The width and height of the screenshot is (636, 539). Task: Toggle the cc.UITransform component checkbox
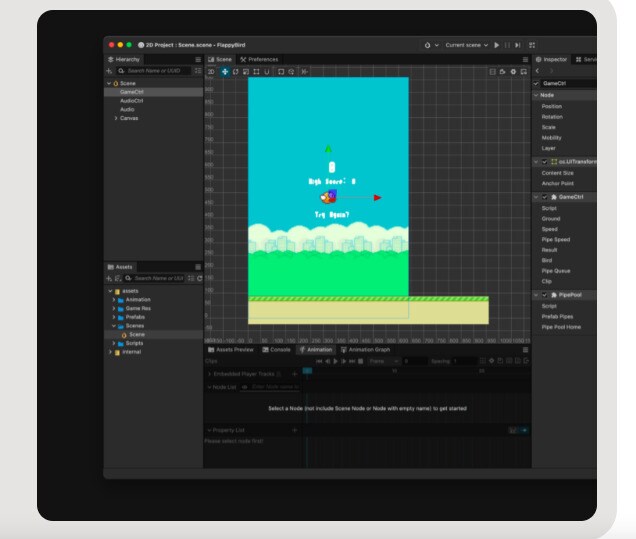tap(544, 161)
